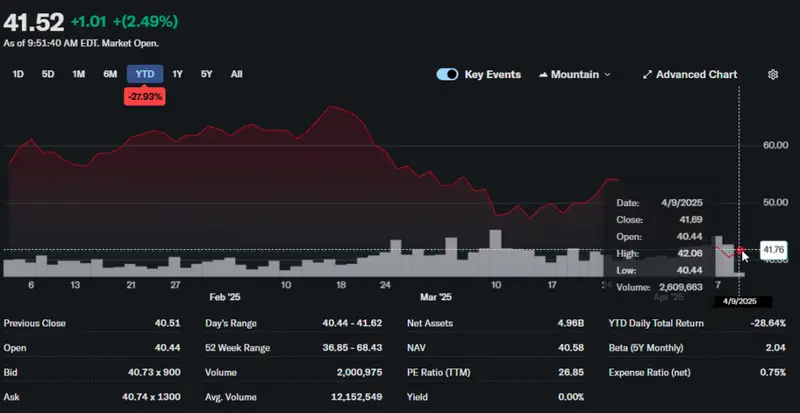Click the red data point on the crosshair

739,249
